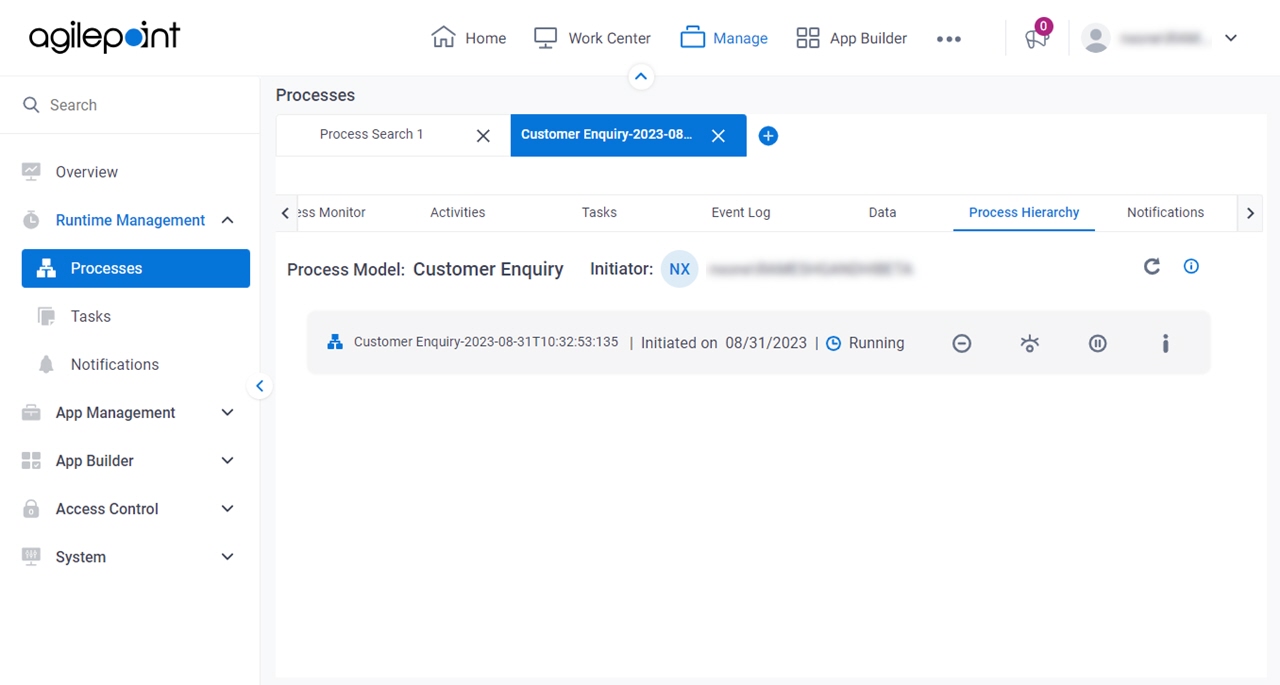The height and width of the screenshot is (685, 1280).
Task: Click the Runtime Management clock icon
Action: [x=31, y=220]
